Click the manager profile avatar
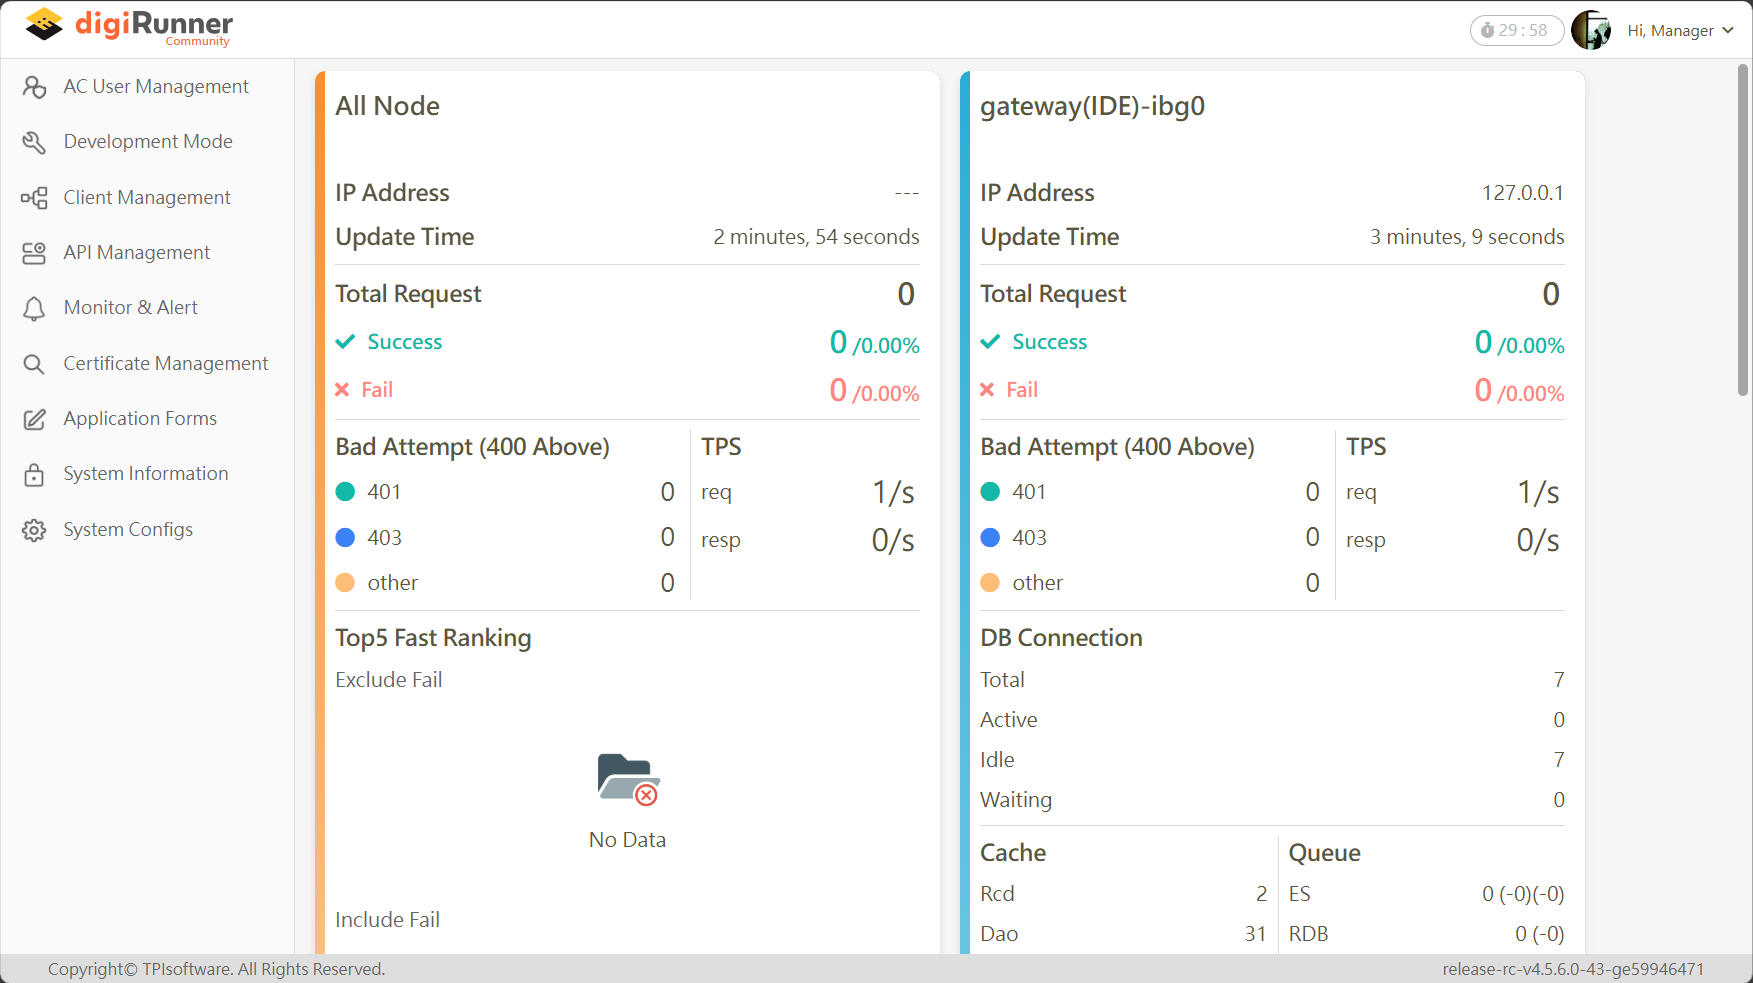This screenshot has height=983, width=1753. tap(1591, 30)
